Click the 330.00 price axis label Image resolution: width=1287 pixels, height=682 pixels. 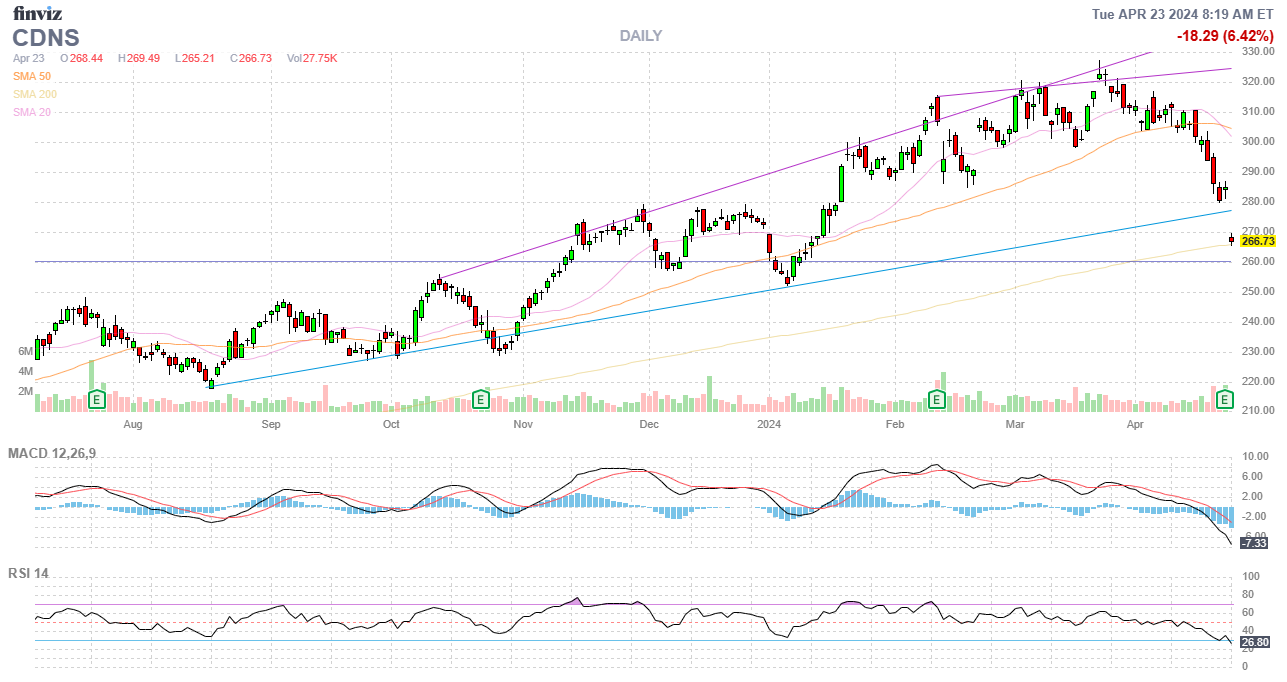(x=1257, y=51)
